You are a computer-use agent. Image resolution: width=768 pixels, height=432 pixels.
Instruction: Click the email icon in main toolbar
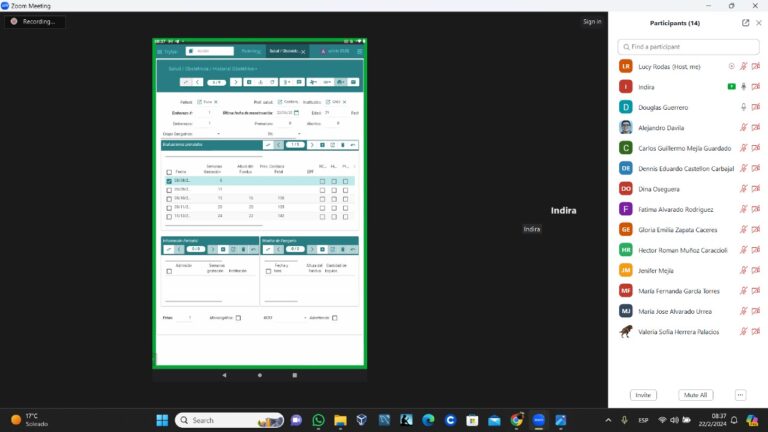pos(353,82)
